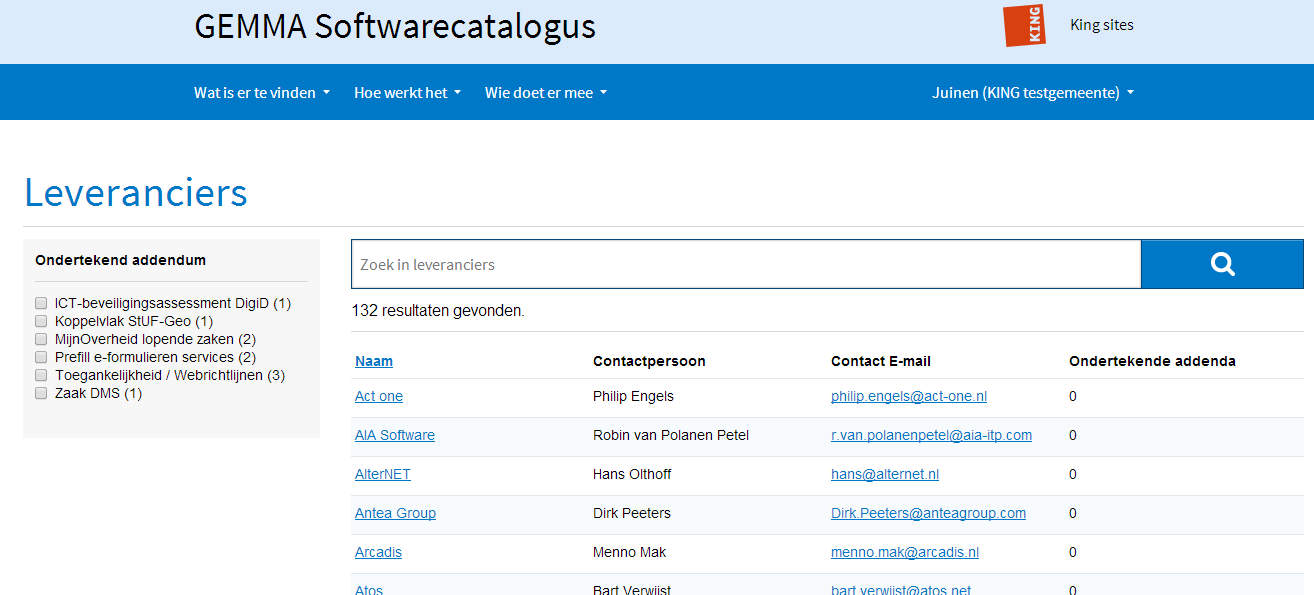Toggle Prefill e-formulieren services checkbox
The height and width of the screenshot is (595, 1314).
[41, 357]
